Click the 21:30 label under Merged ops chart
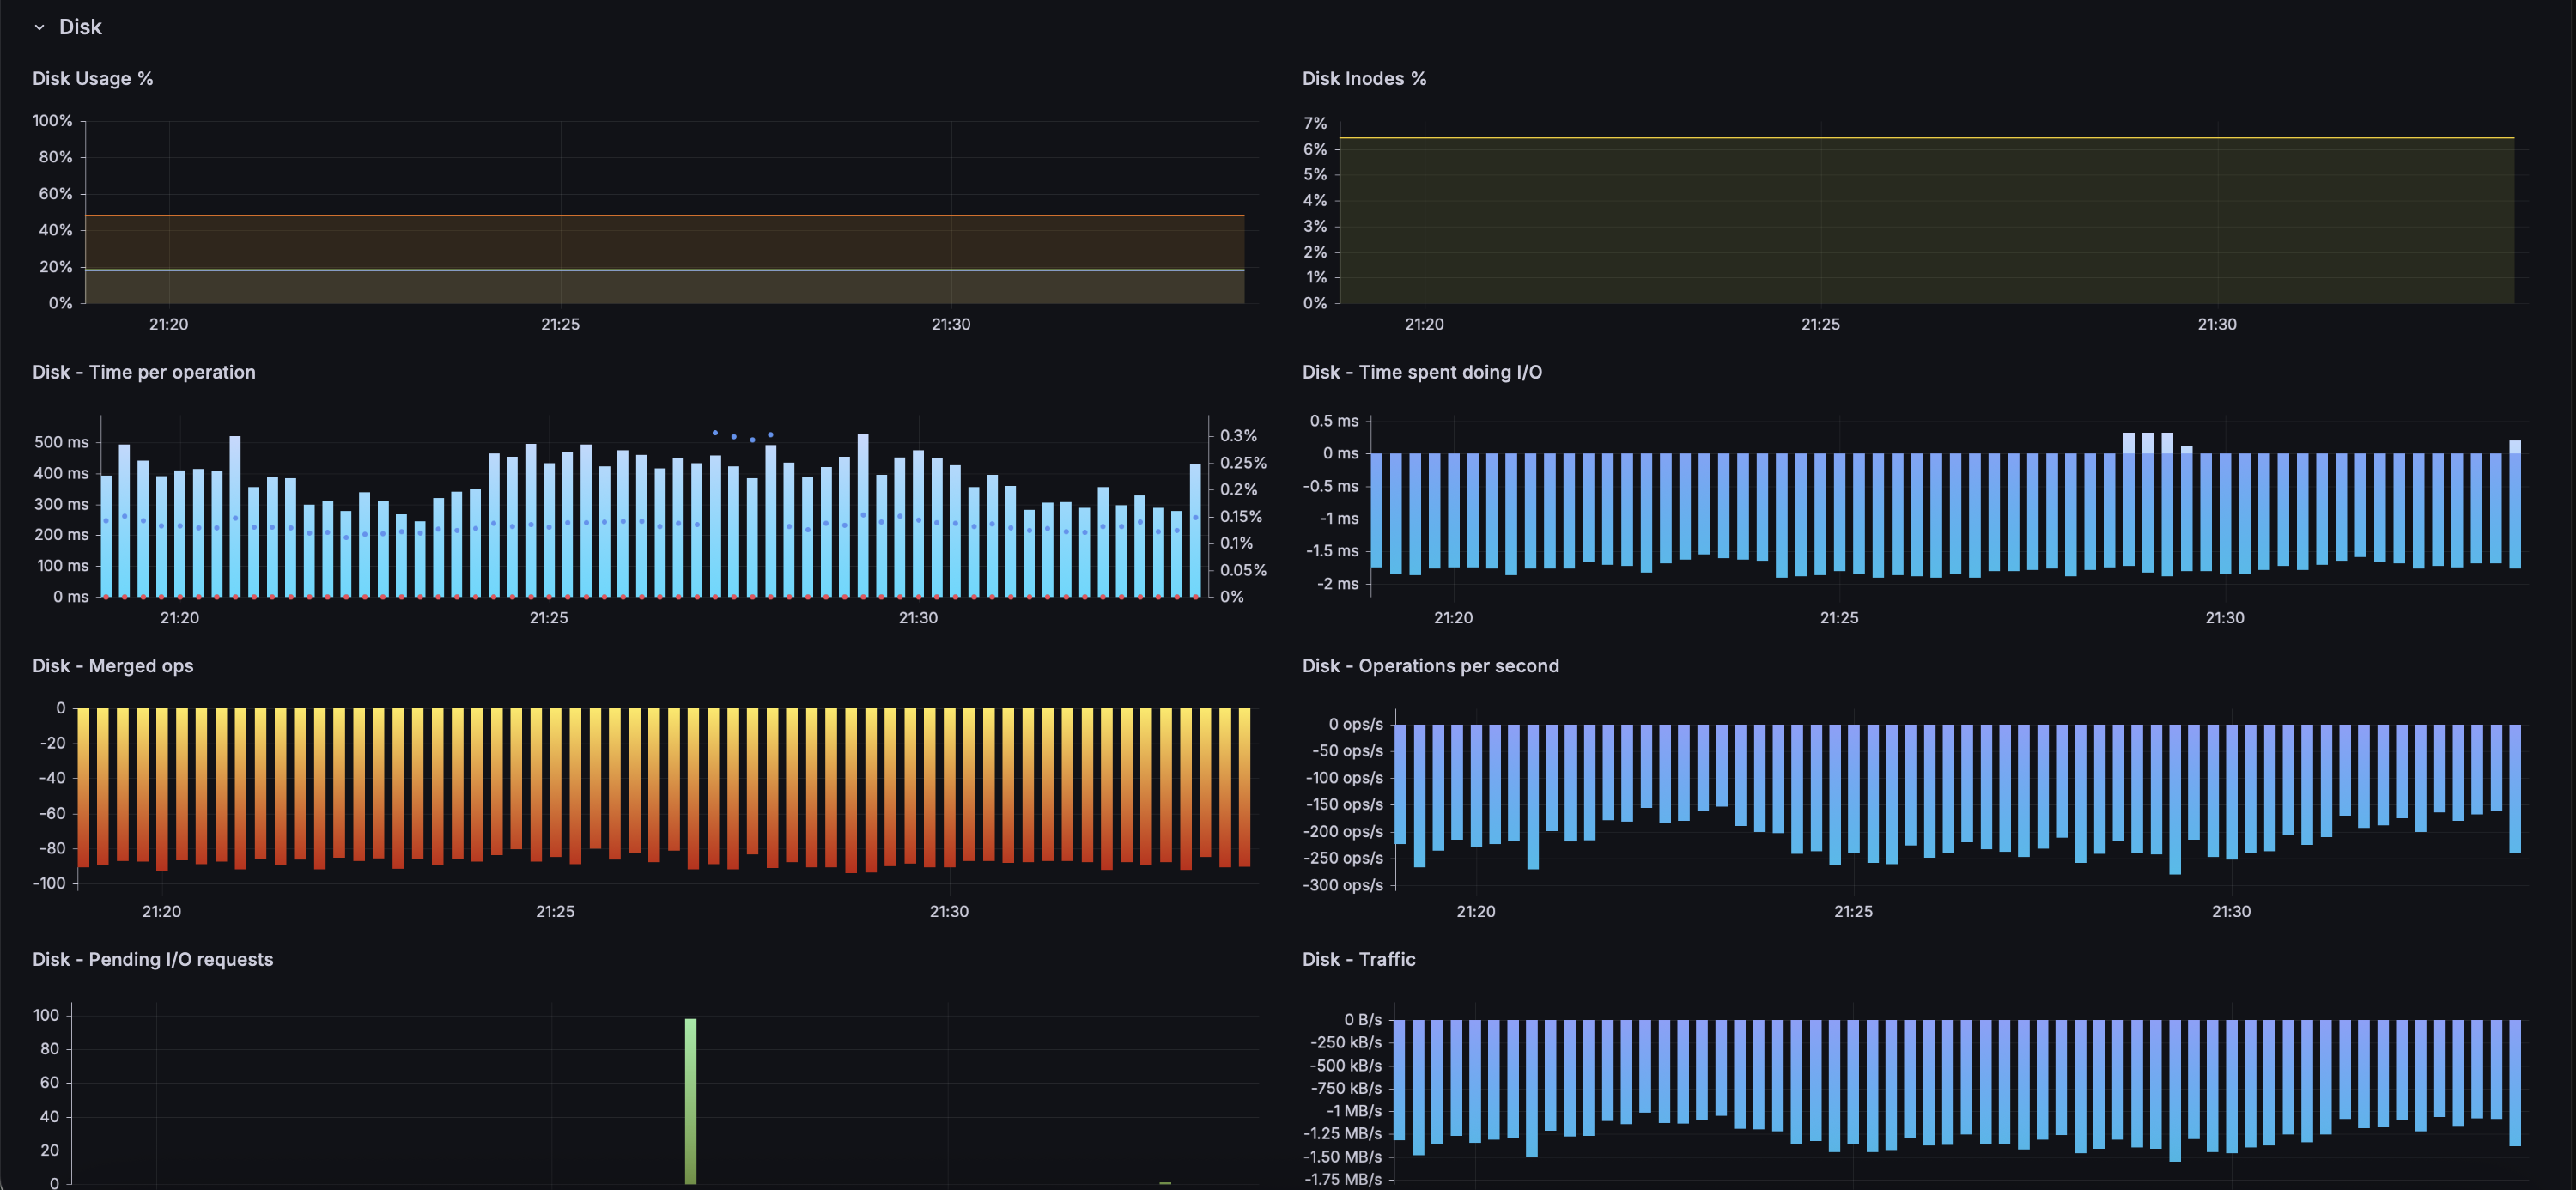 [948, 911]
